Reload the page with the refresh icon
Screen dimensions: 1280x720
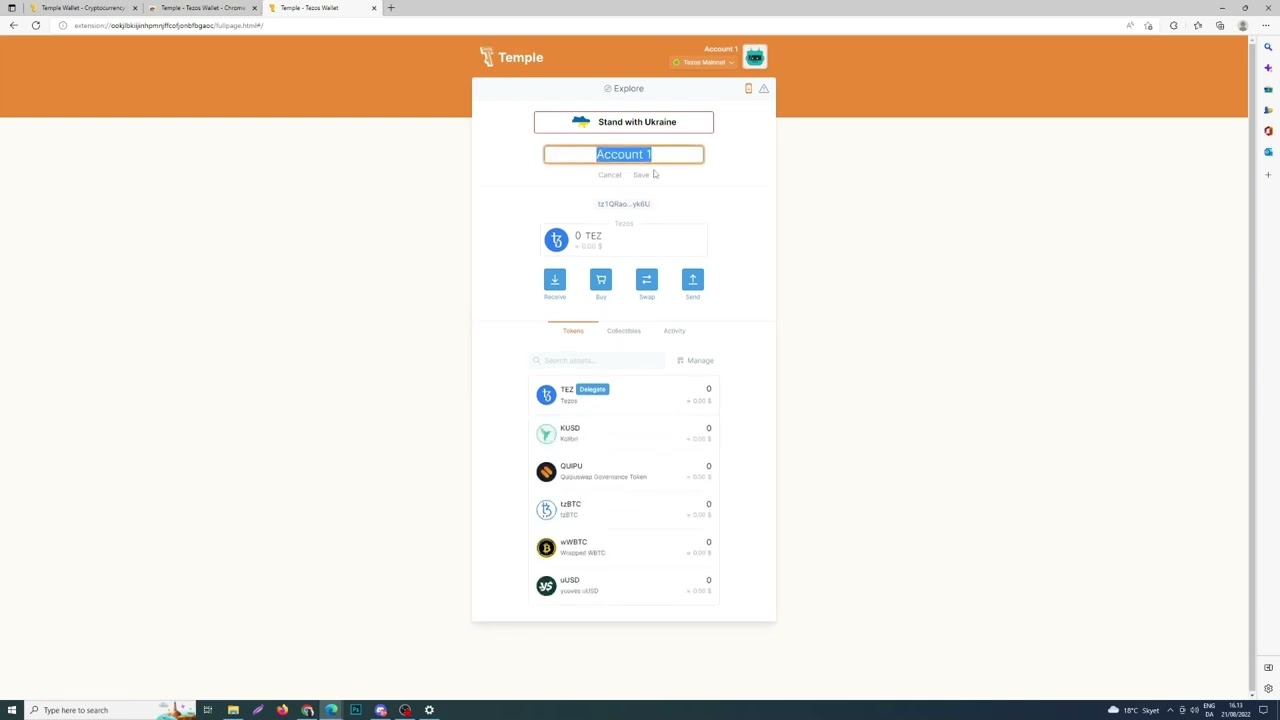[x=36, y=25]
